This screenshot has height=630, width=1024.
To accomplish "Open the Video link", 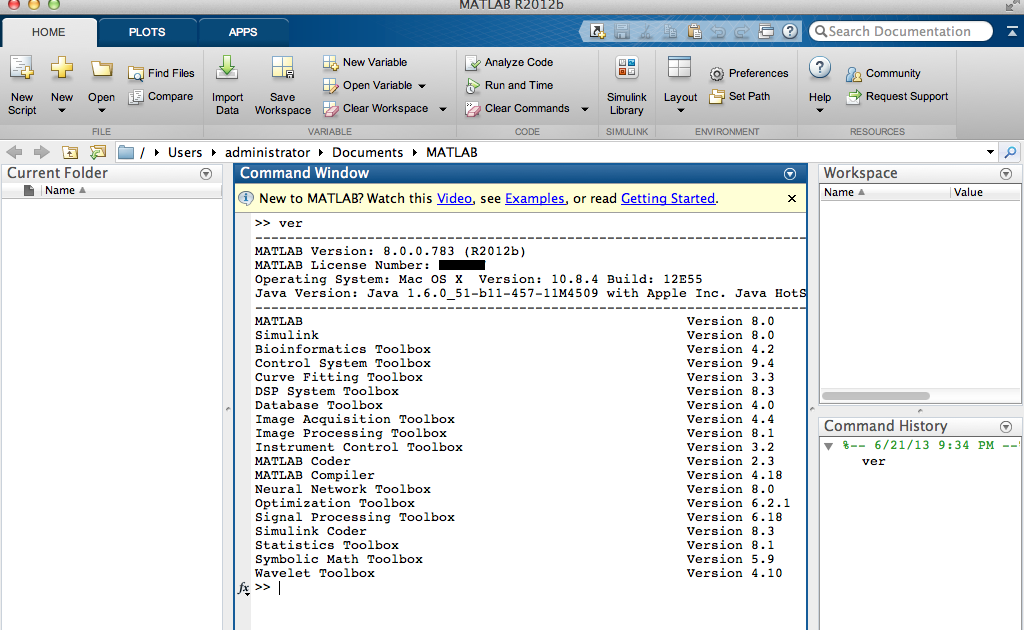I will (x=455, y=198).
